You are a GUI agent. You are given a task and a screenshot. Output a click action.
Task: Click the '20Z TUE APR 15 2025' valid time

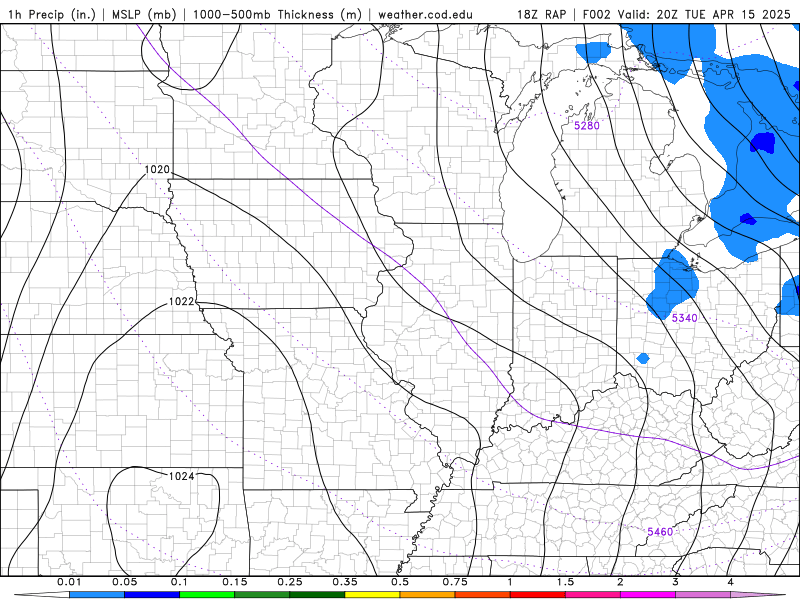click(723, 14)
